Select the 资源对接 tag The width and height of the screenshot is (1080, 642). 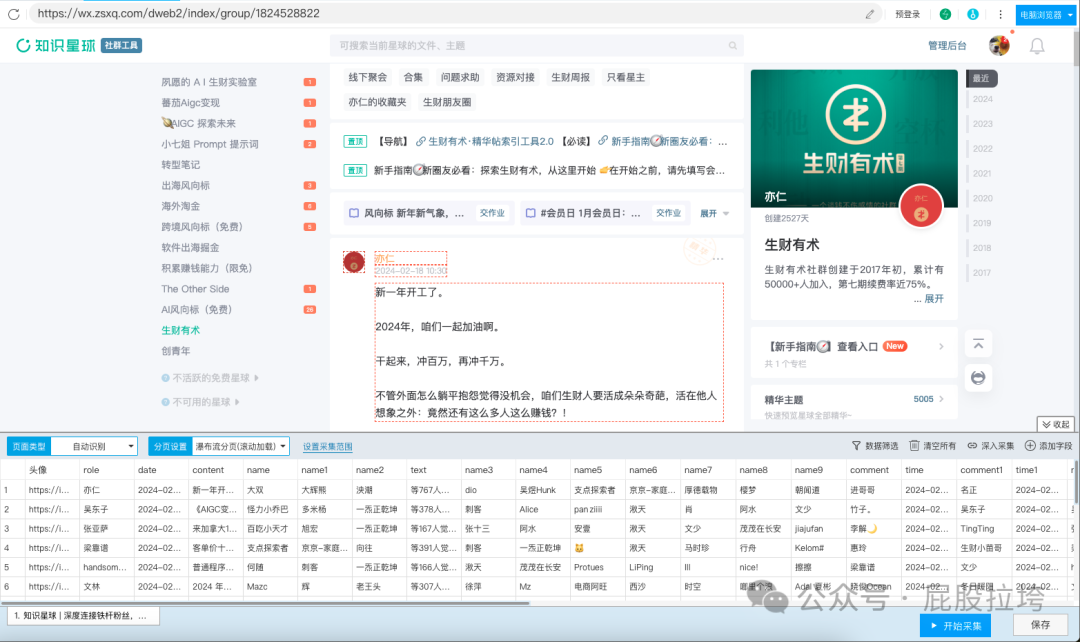[x=515, y=77]
